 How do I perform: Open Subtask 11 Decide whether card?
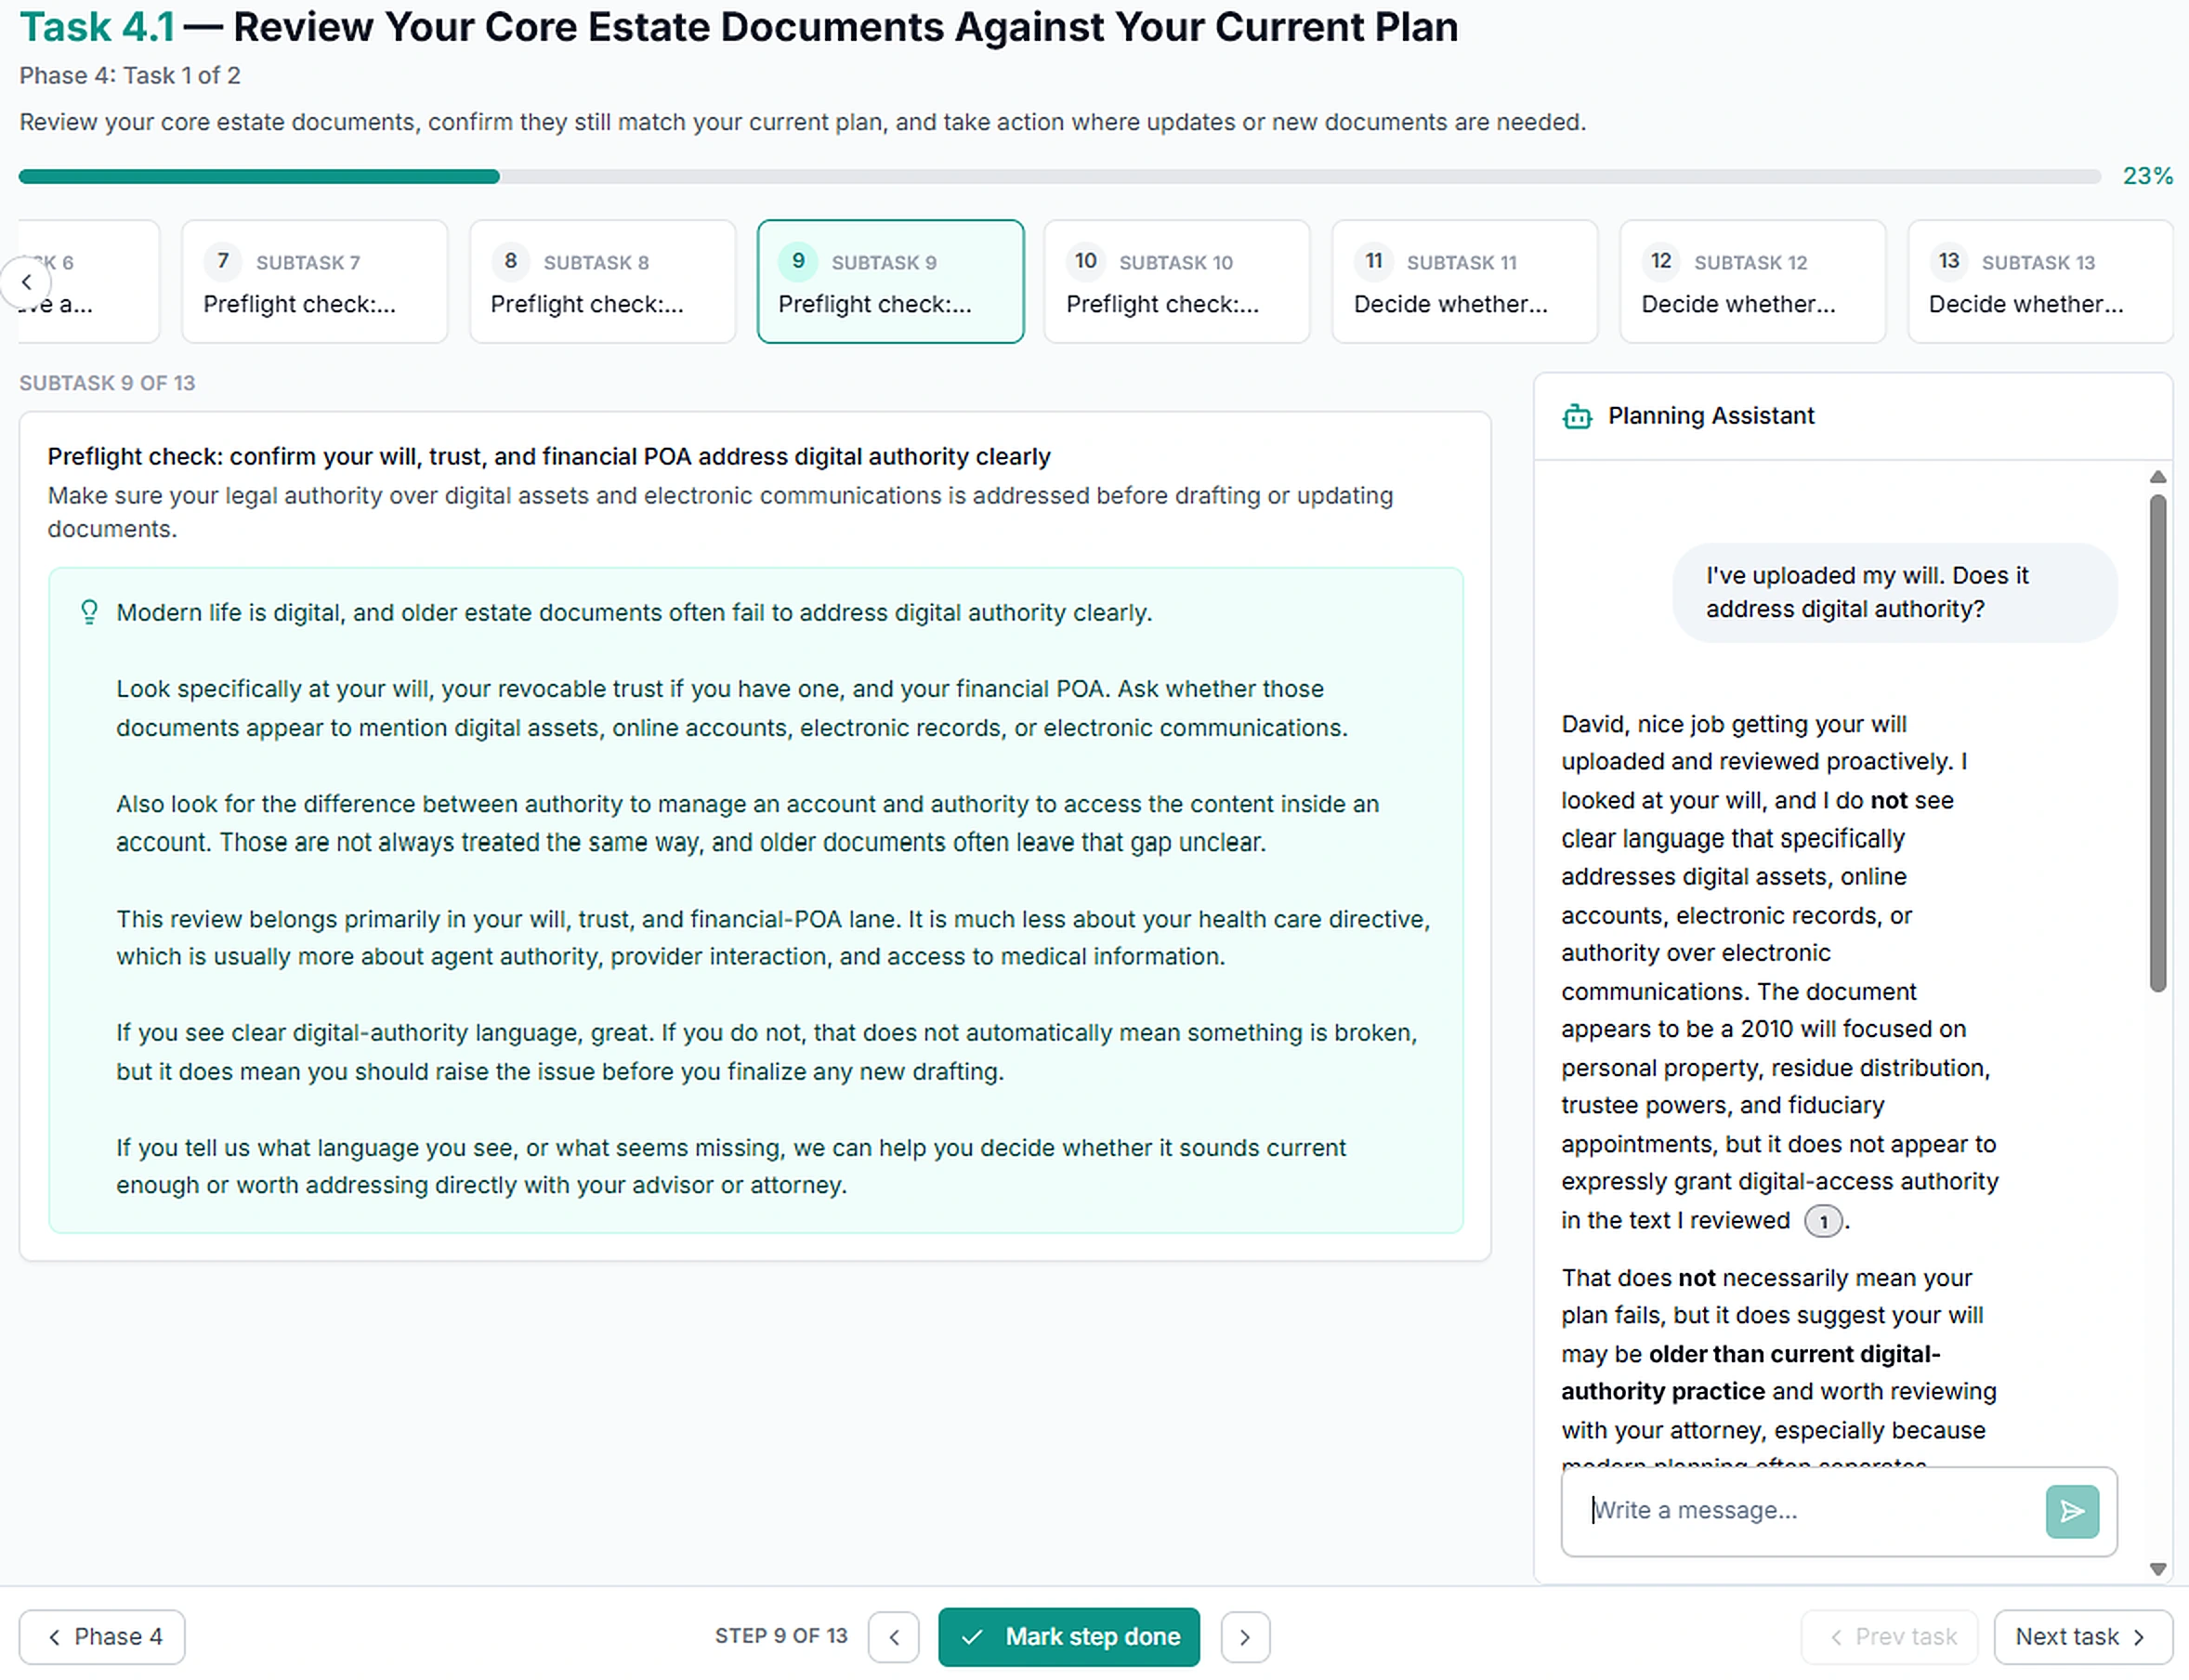(1465, 282)
